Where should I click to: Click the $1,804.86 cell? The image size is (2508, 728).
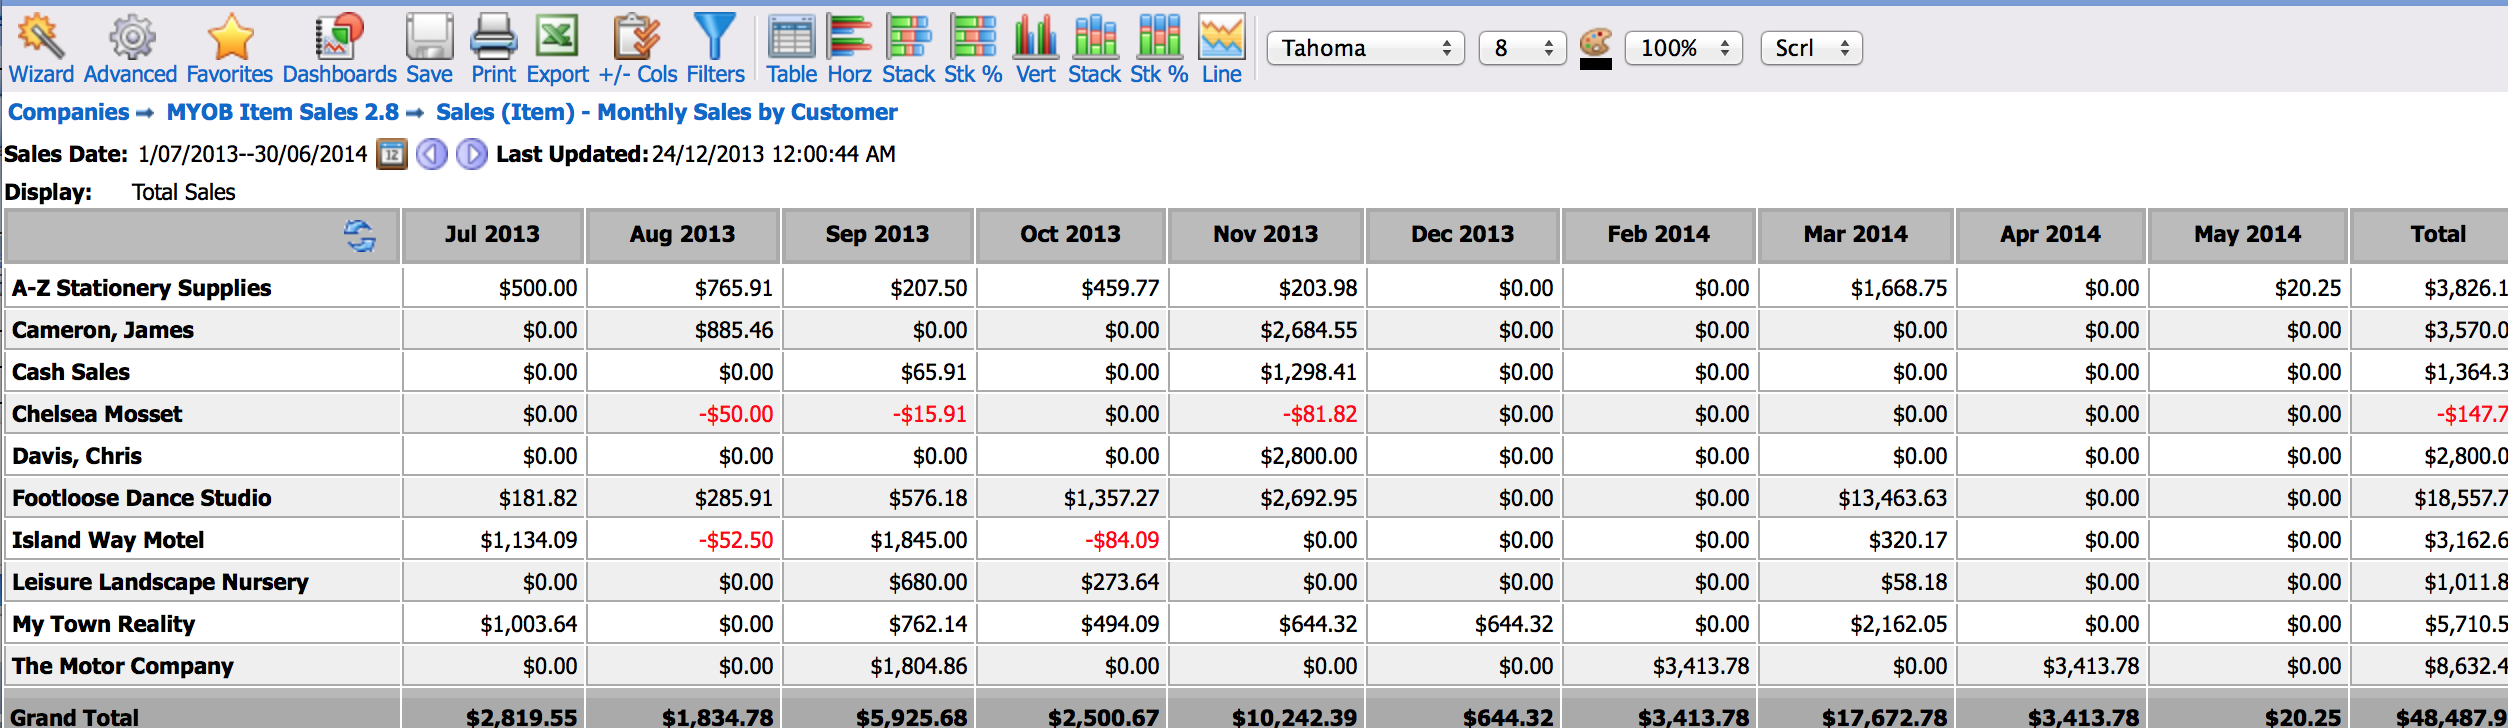918,666
